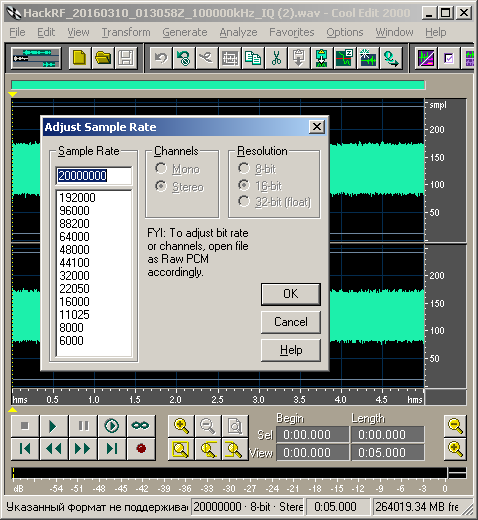Open the Edit menu
The width and height of the screenshot is (478, 520).
tap(46, 32)
